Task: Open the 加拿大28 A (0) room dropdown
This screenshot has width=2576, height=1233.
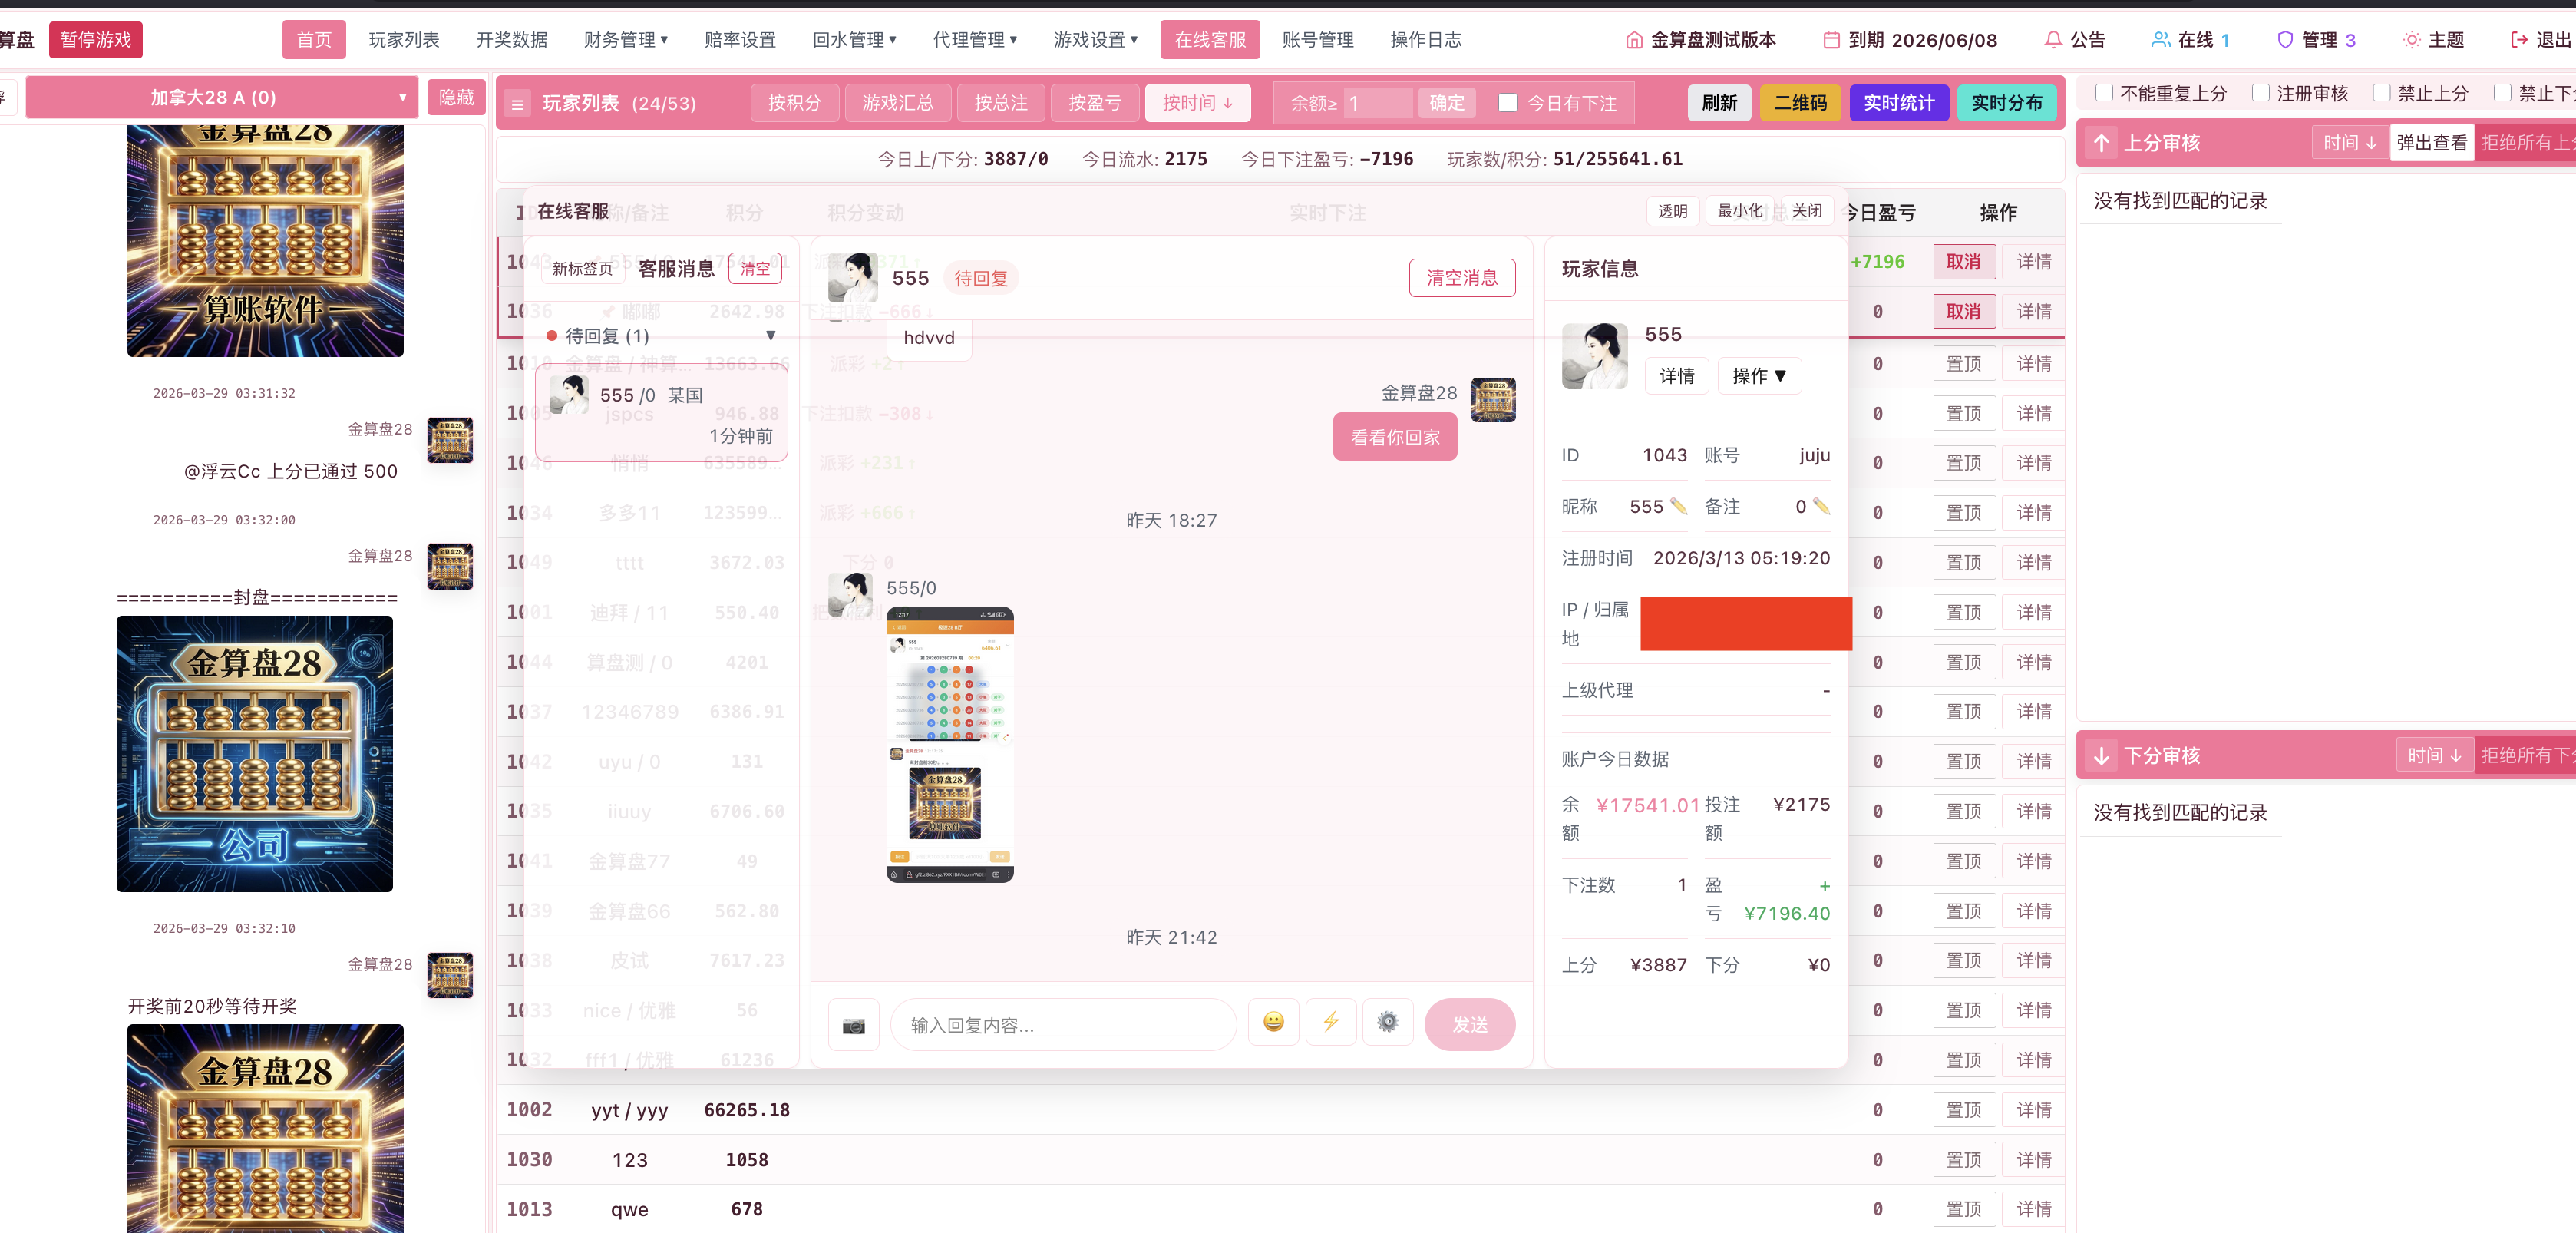Action: (x=221, y=97)
